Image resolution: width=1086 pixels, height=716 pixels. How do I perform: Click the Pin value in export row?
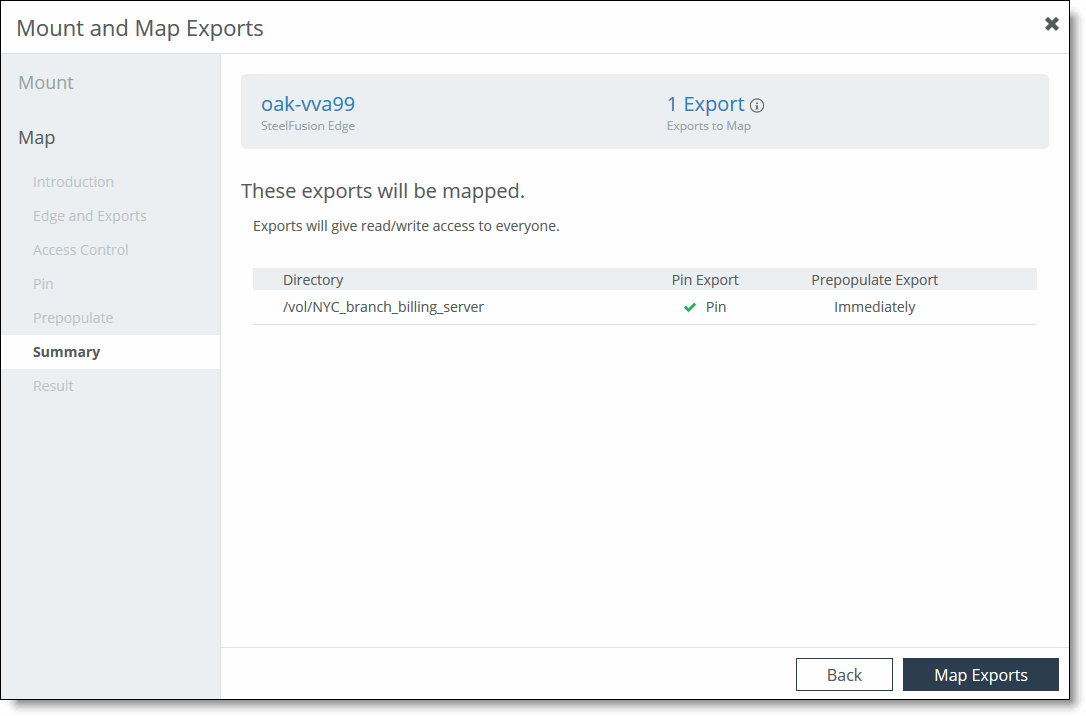tap(716, 307)
